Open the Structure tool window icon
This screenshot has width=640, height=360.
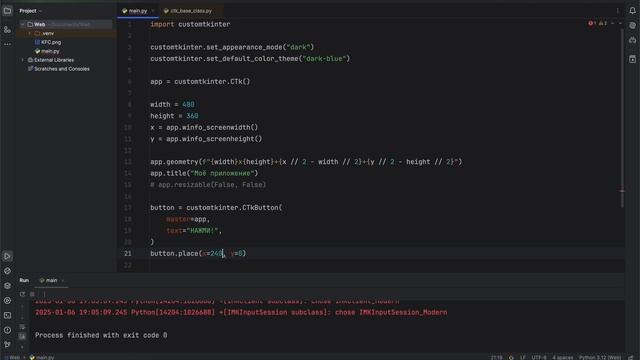pos(7,29)
